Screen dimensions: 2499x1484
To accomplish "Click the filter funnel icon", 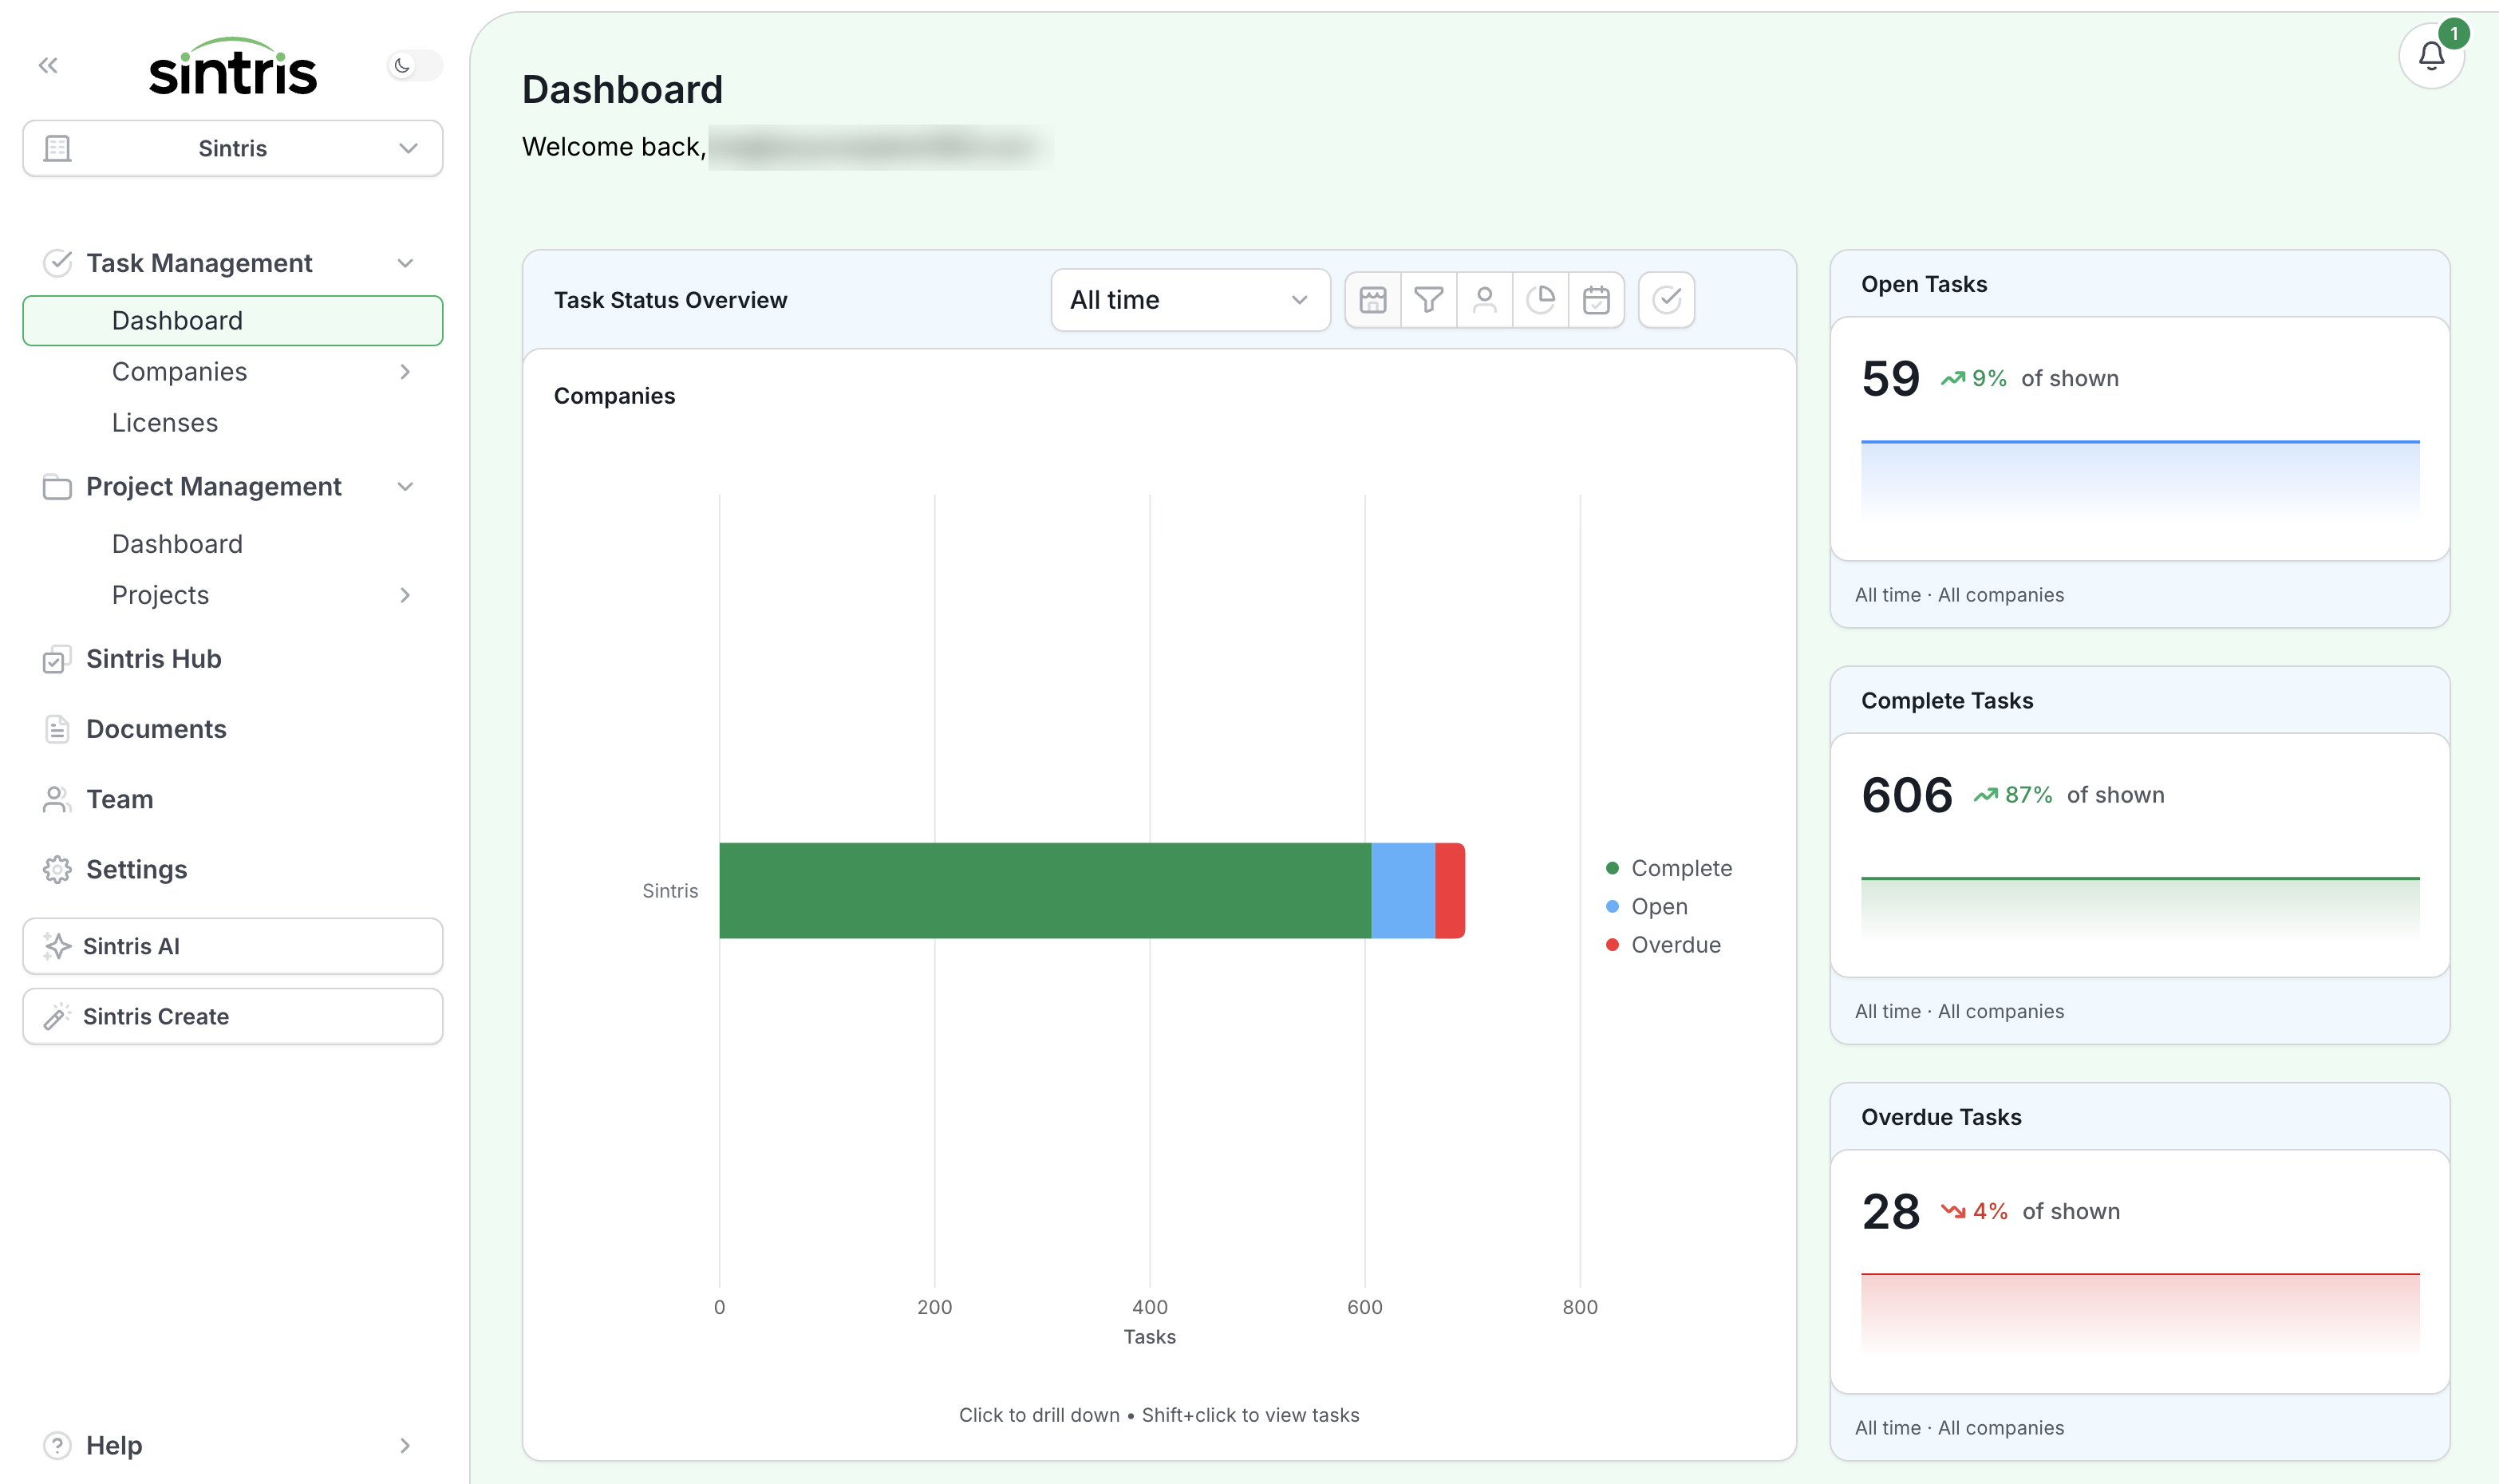I will click(x=1429, y=300).
